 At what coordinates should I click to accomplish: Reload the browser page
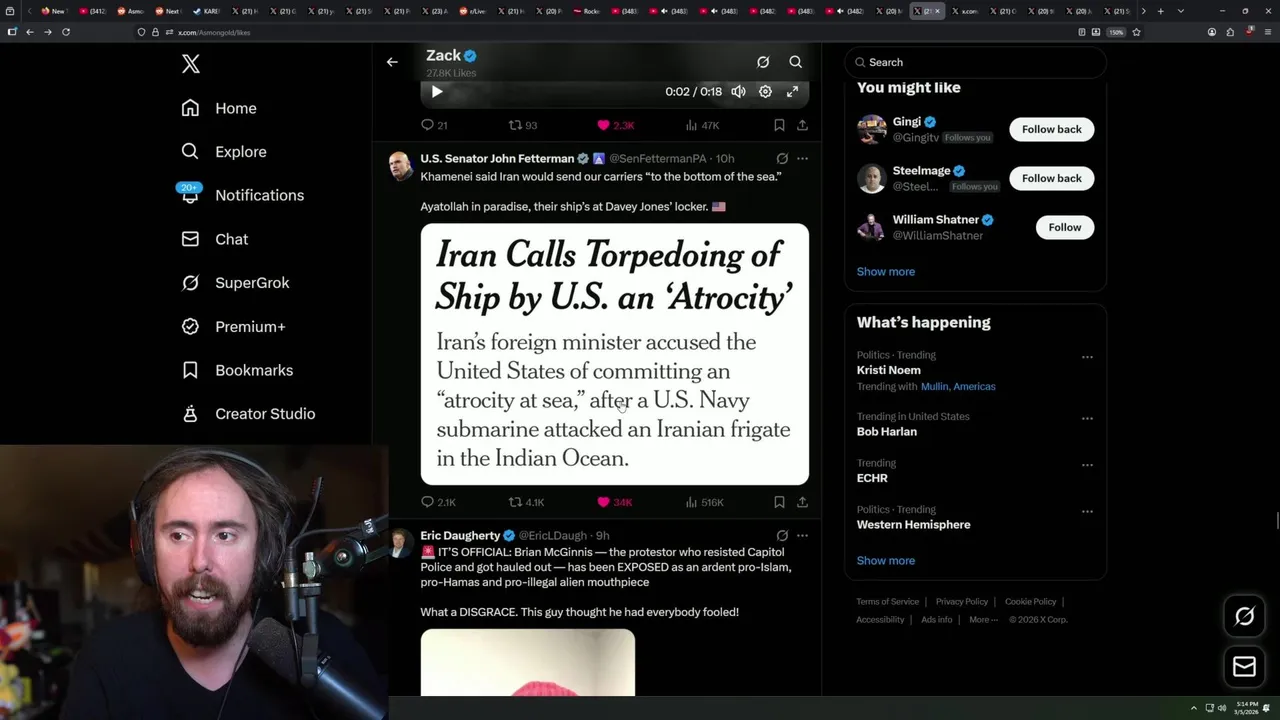click(x=66, y=32)
